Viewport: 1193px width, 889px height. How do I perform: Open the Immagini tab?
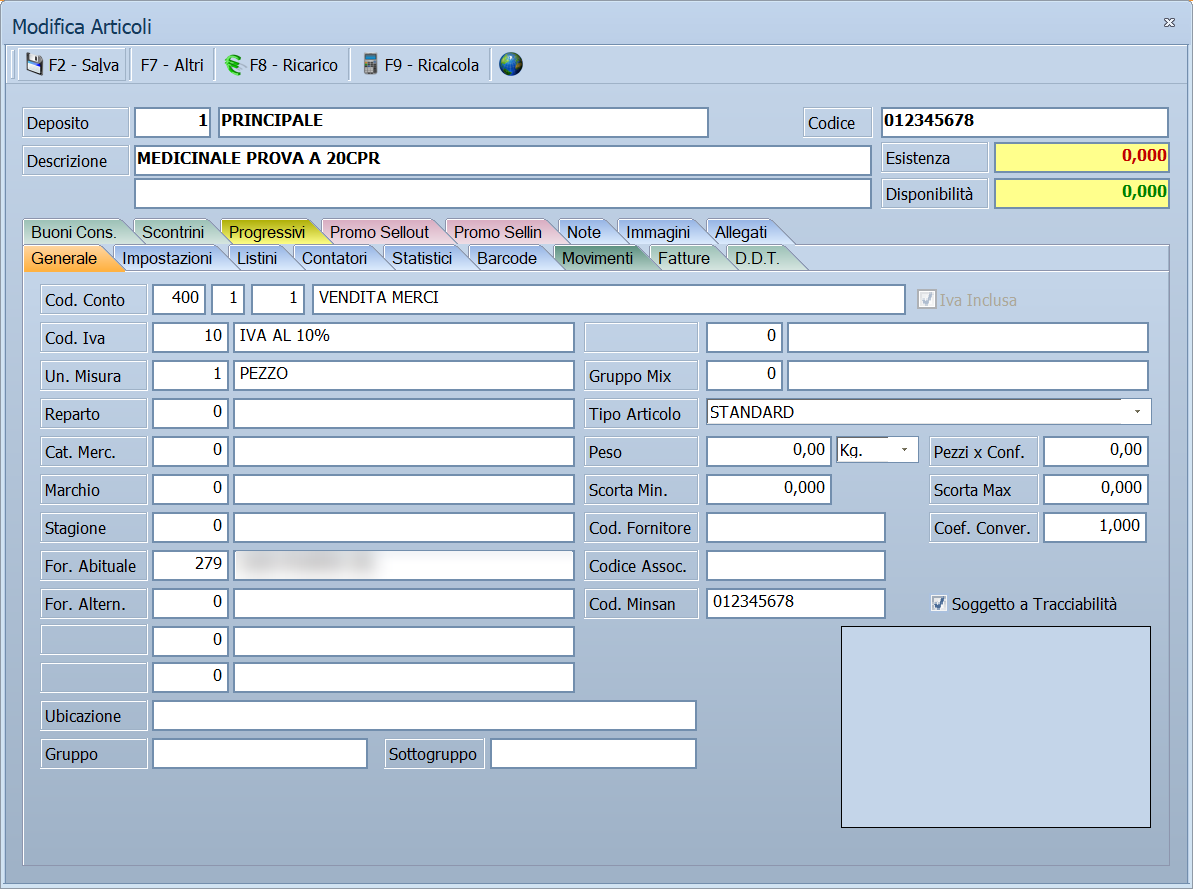coord(658,232)
